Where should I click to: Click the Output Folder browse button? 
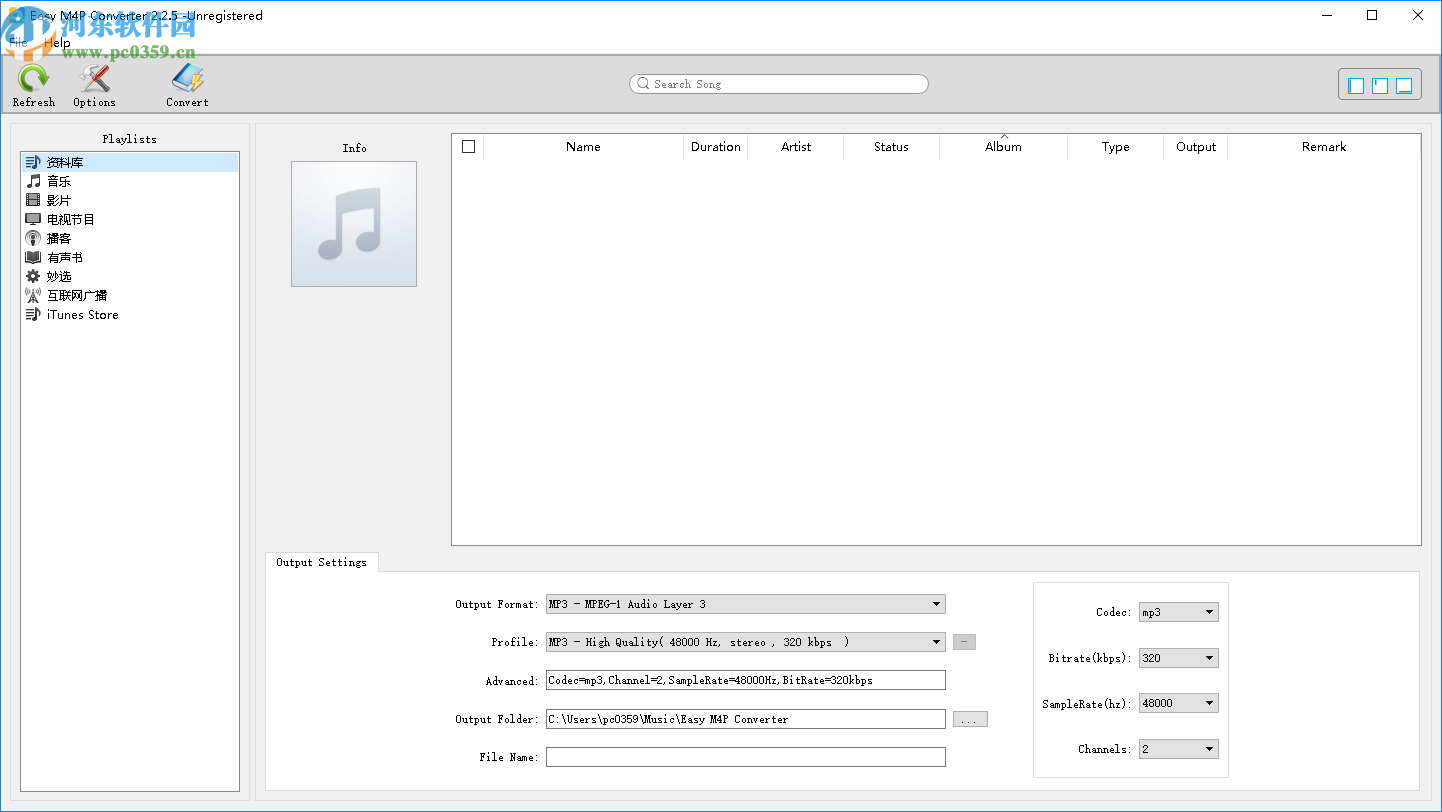[x=969, y=719]
